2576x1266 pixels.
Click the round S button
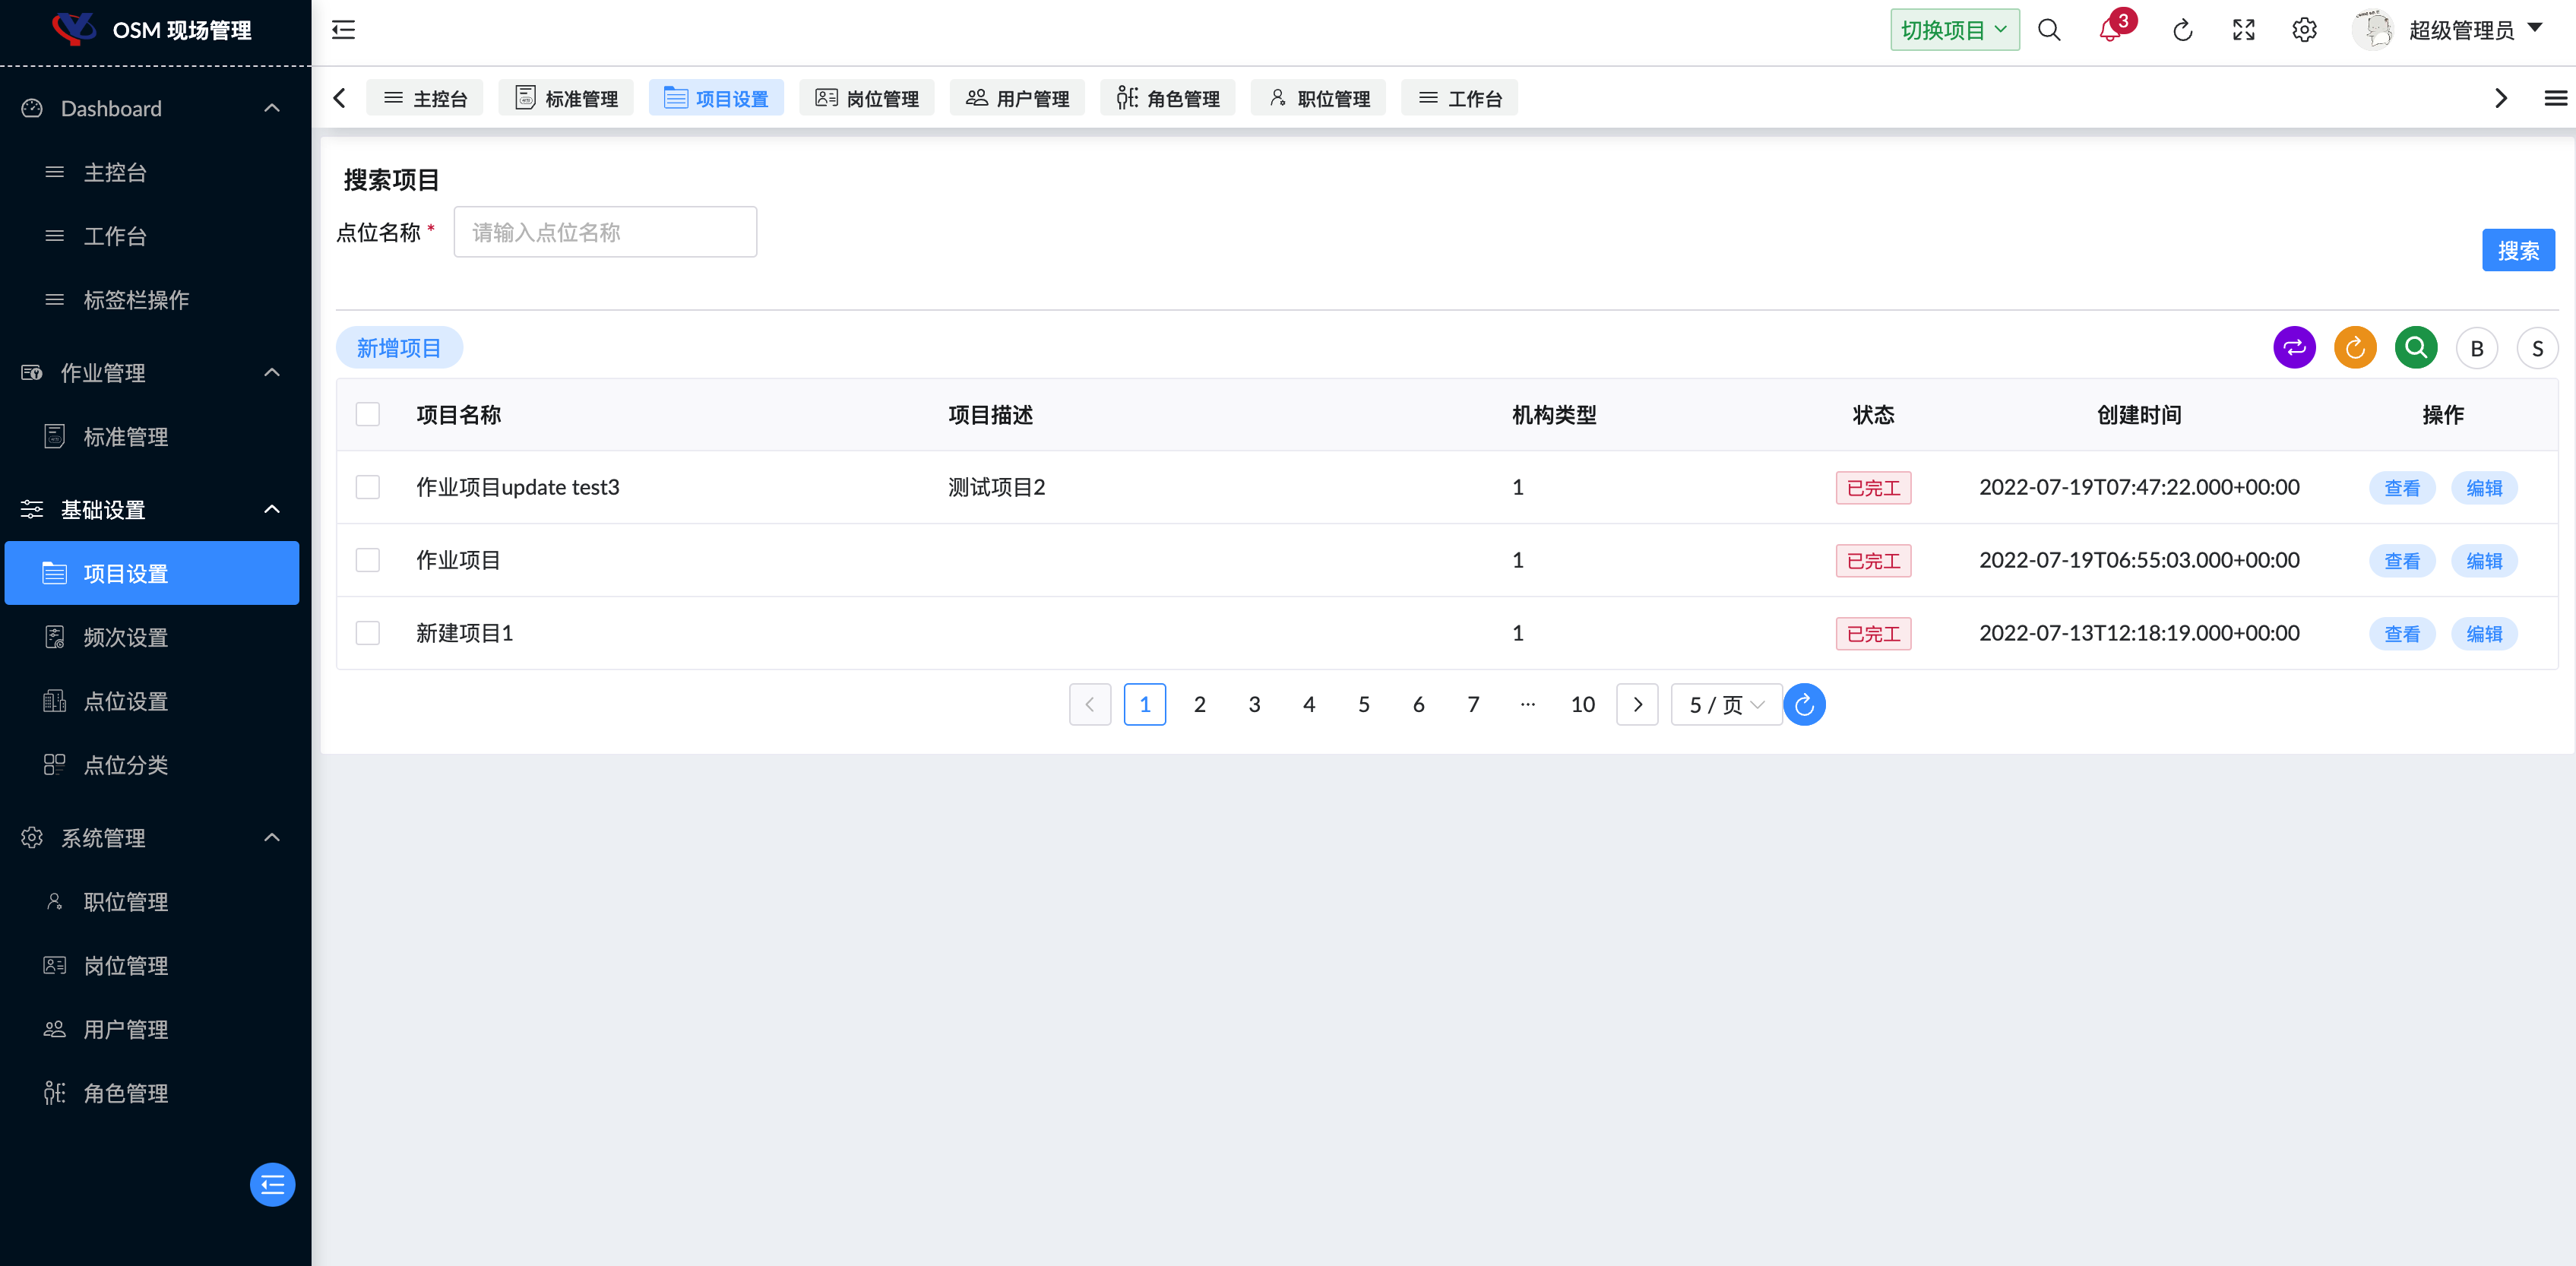2537,348
